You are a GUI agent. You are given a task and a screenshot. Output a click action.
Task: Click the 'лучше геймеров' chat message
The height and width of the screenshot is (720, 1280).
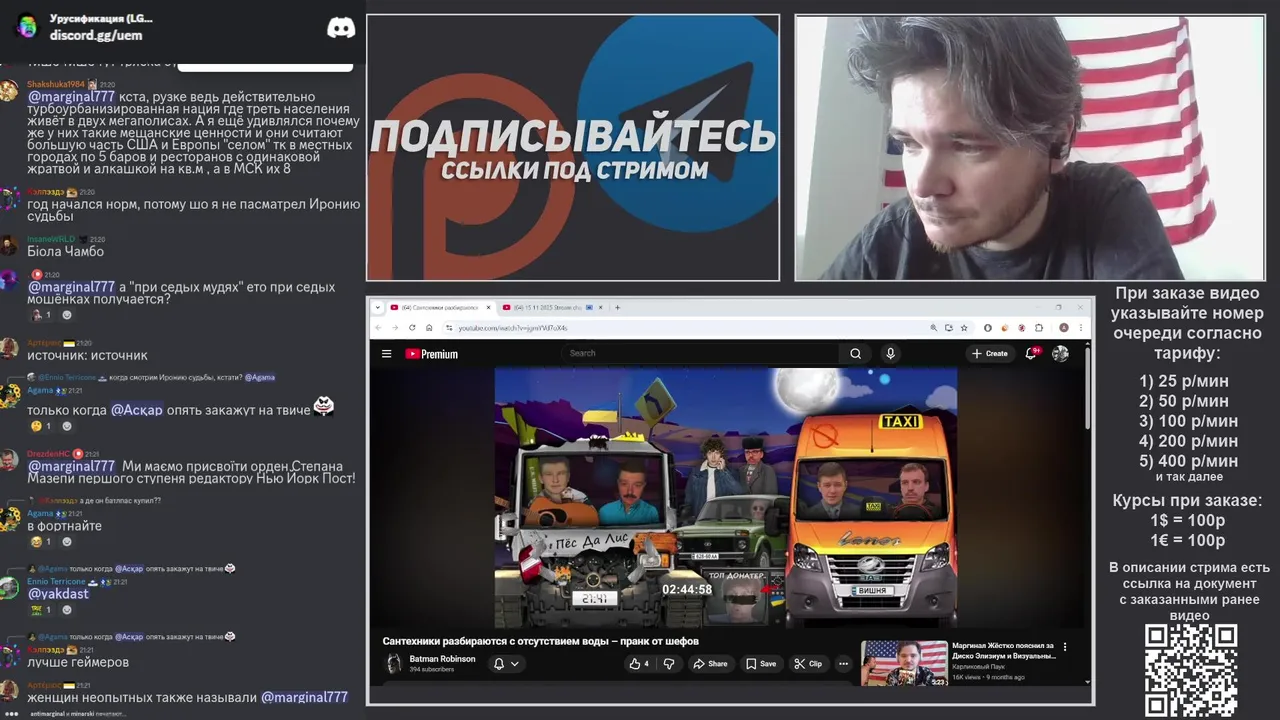[x=78, y=662]
